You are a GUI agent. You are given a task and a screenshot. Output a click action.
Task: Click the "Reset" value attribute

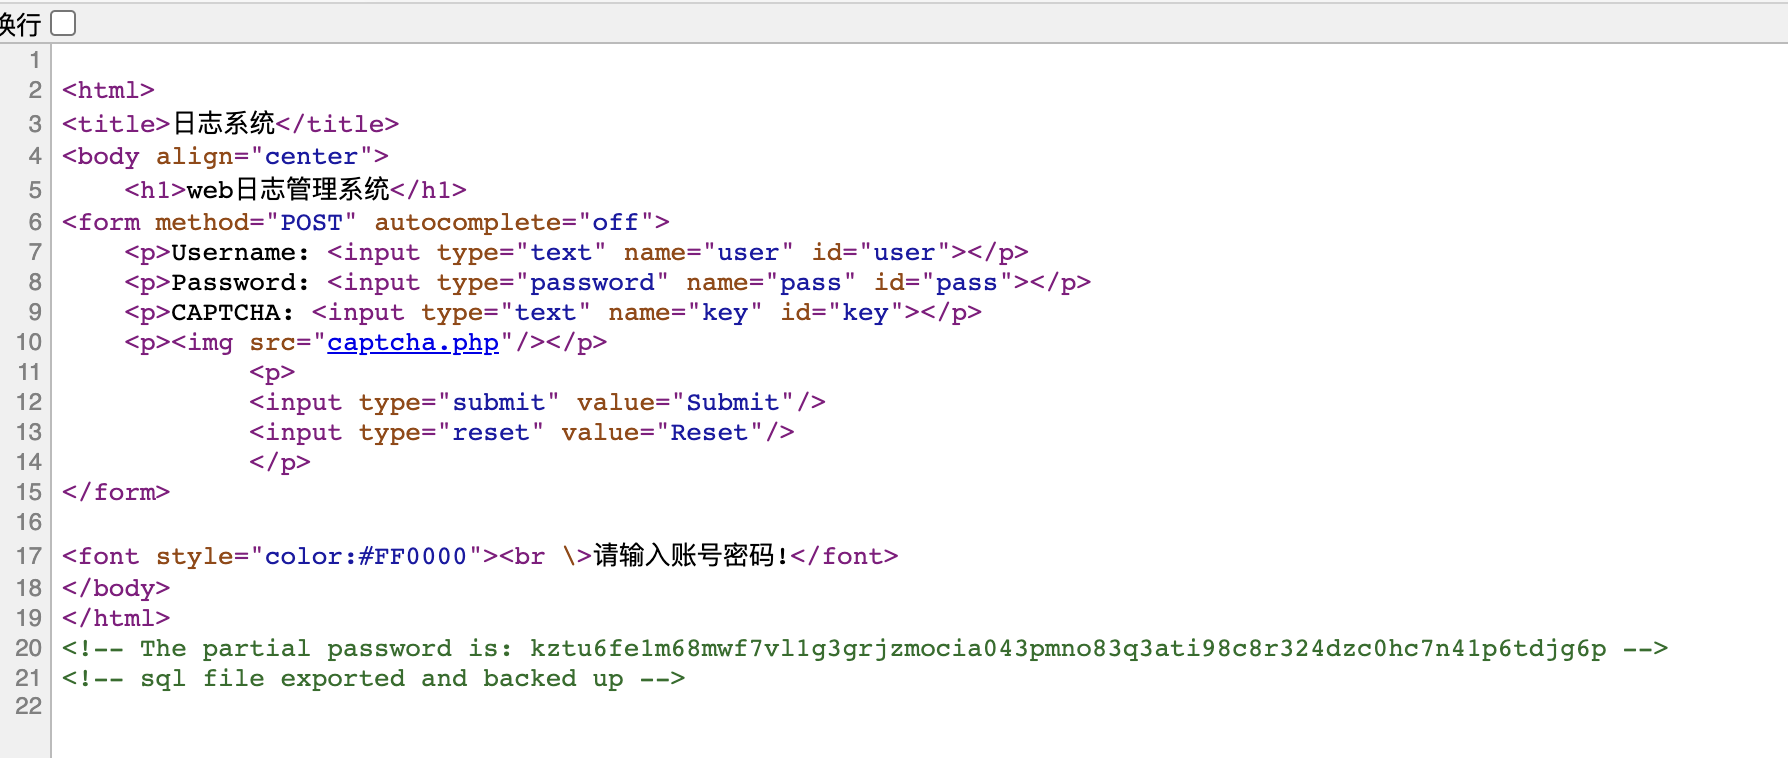tap(708, 432)
